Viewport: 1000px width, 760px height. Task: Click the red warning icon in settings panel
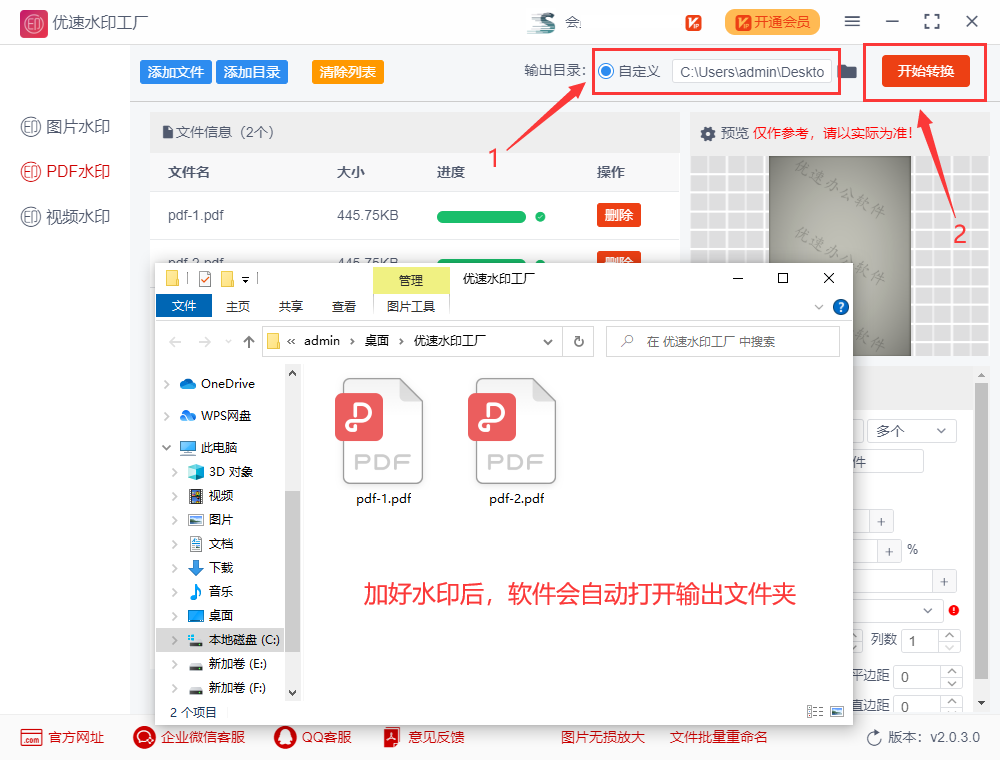[953, 610]
